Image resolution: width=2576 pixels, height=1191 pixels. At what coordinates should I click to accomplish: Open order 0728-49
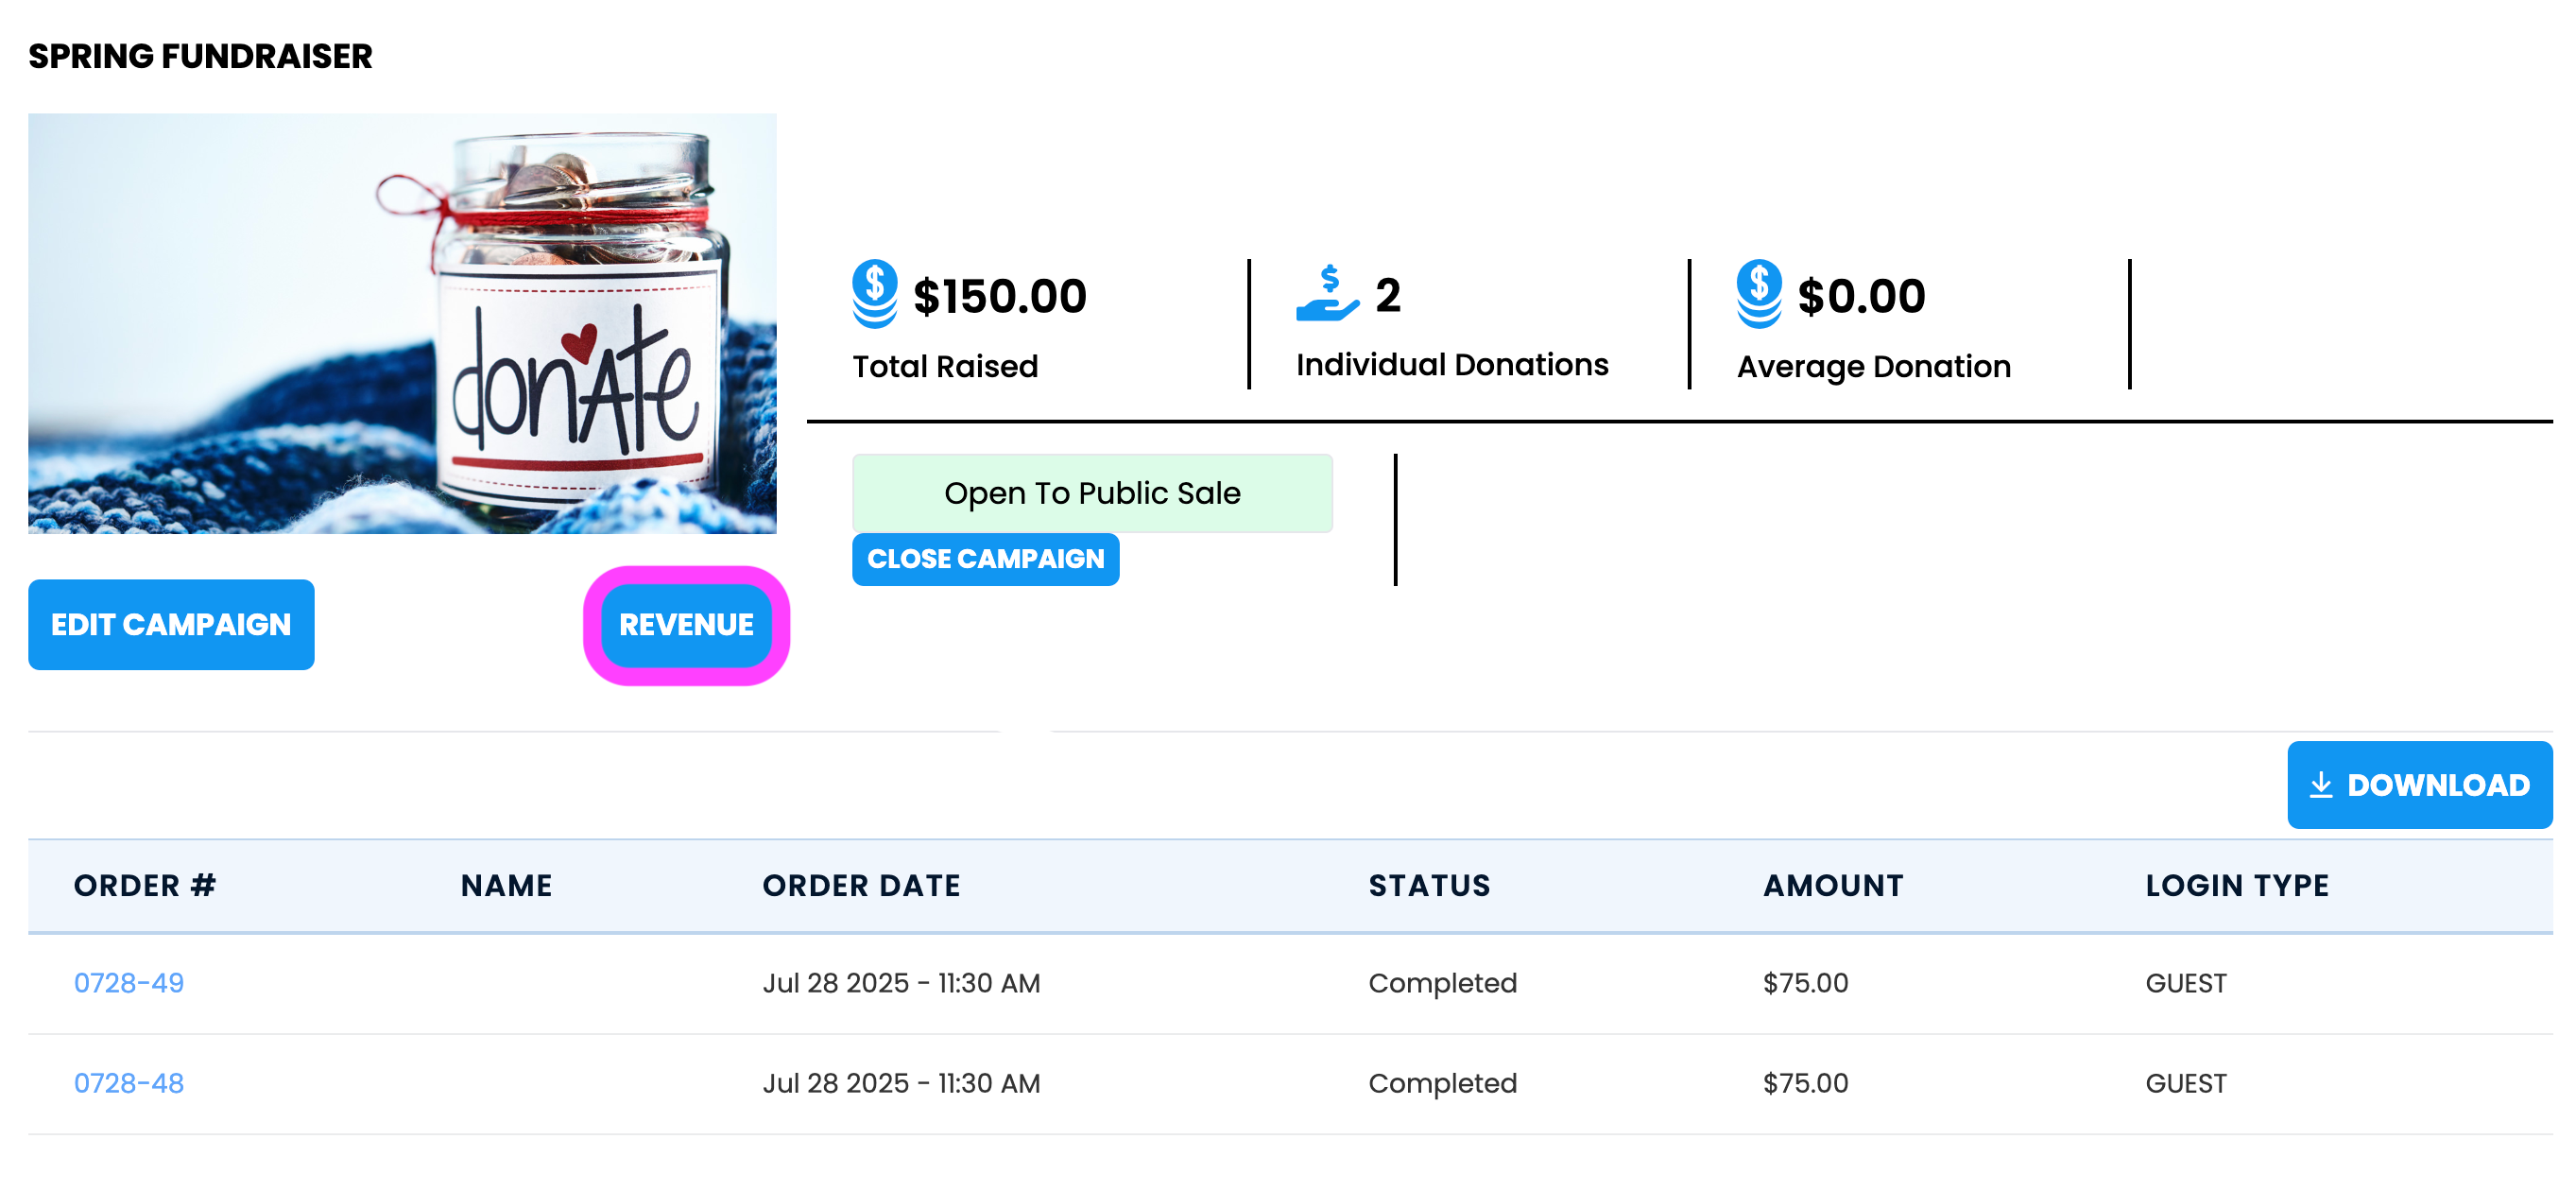coord(129,983)
